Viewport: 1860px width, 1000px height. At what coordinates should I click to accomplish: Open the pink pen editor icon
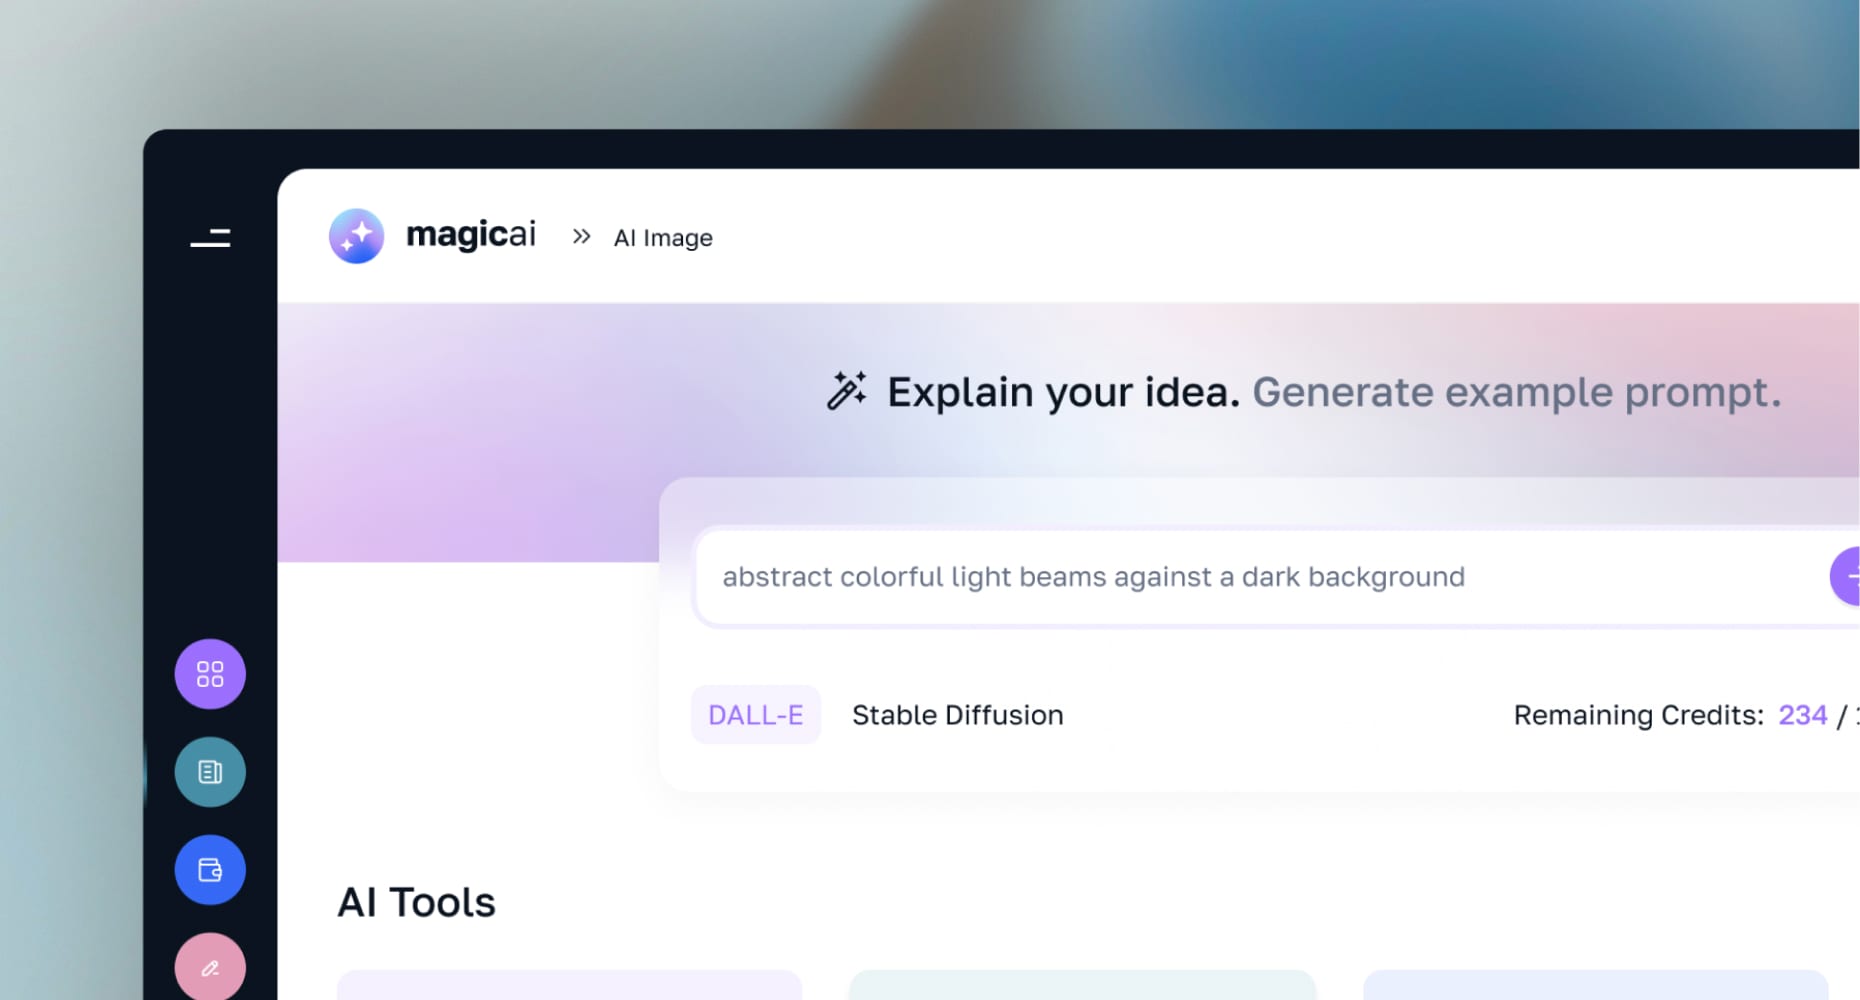(210, 966)
